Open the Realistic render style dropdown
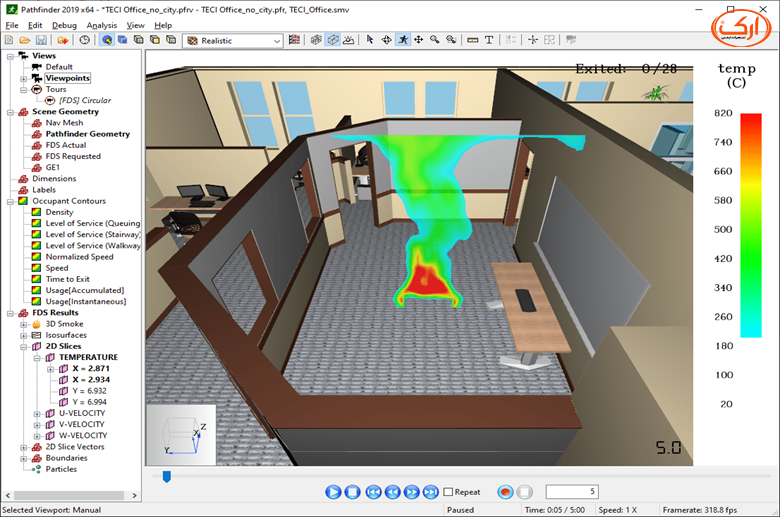The width and height of the screenshot is (780, 517). (233, 41)
